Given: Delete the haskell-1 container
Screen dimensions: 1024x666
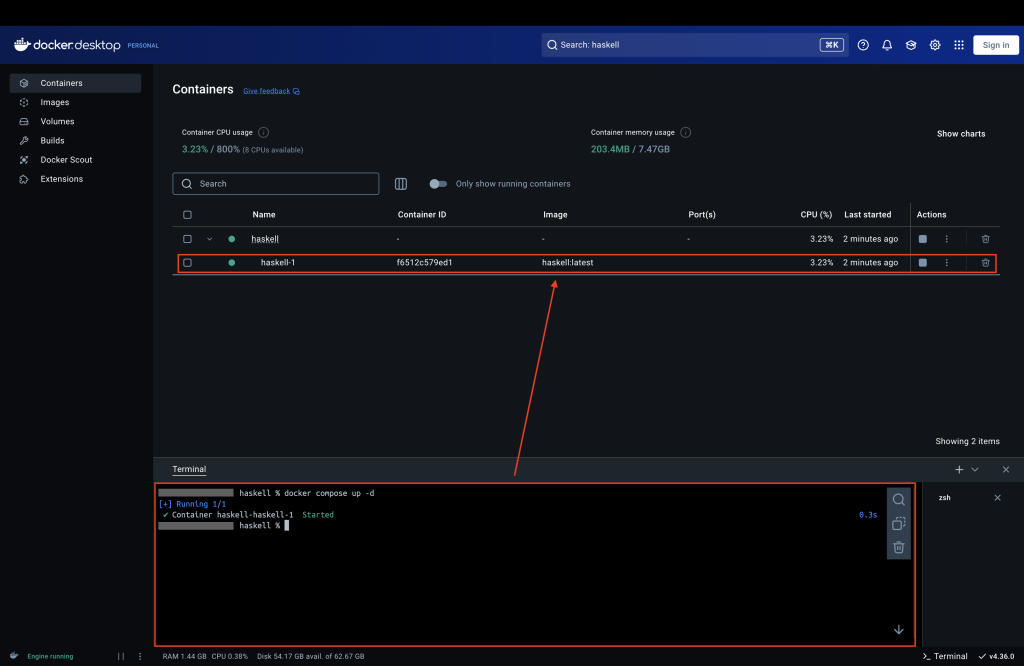Looking at the screenshot, I should (985, 263).
